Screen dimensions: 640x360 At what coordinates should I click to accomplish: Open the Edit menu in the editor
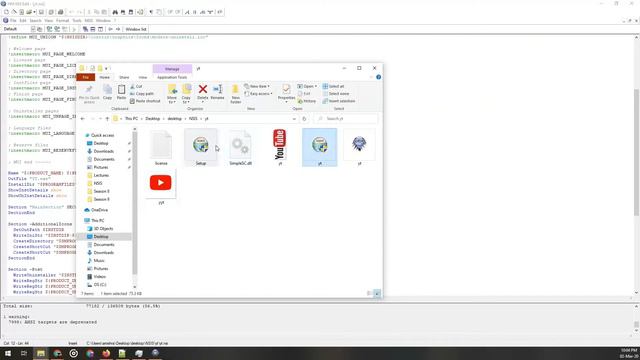[23, 20]
